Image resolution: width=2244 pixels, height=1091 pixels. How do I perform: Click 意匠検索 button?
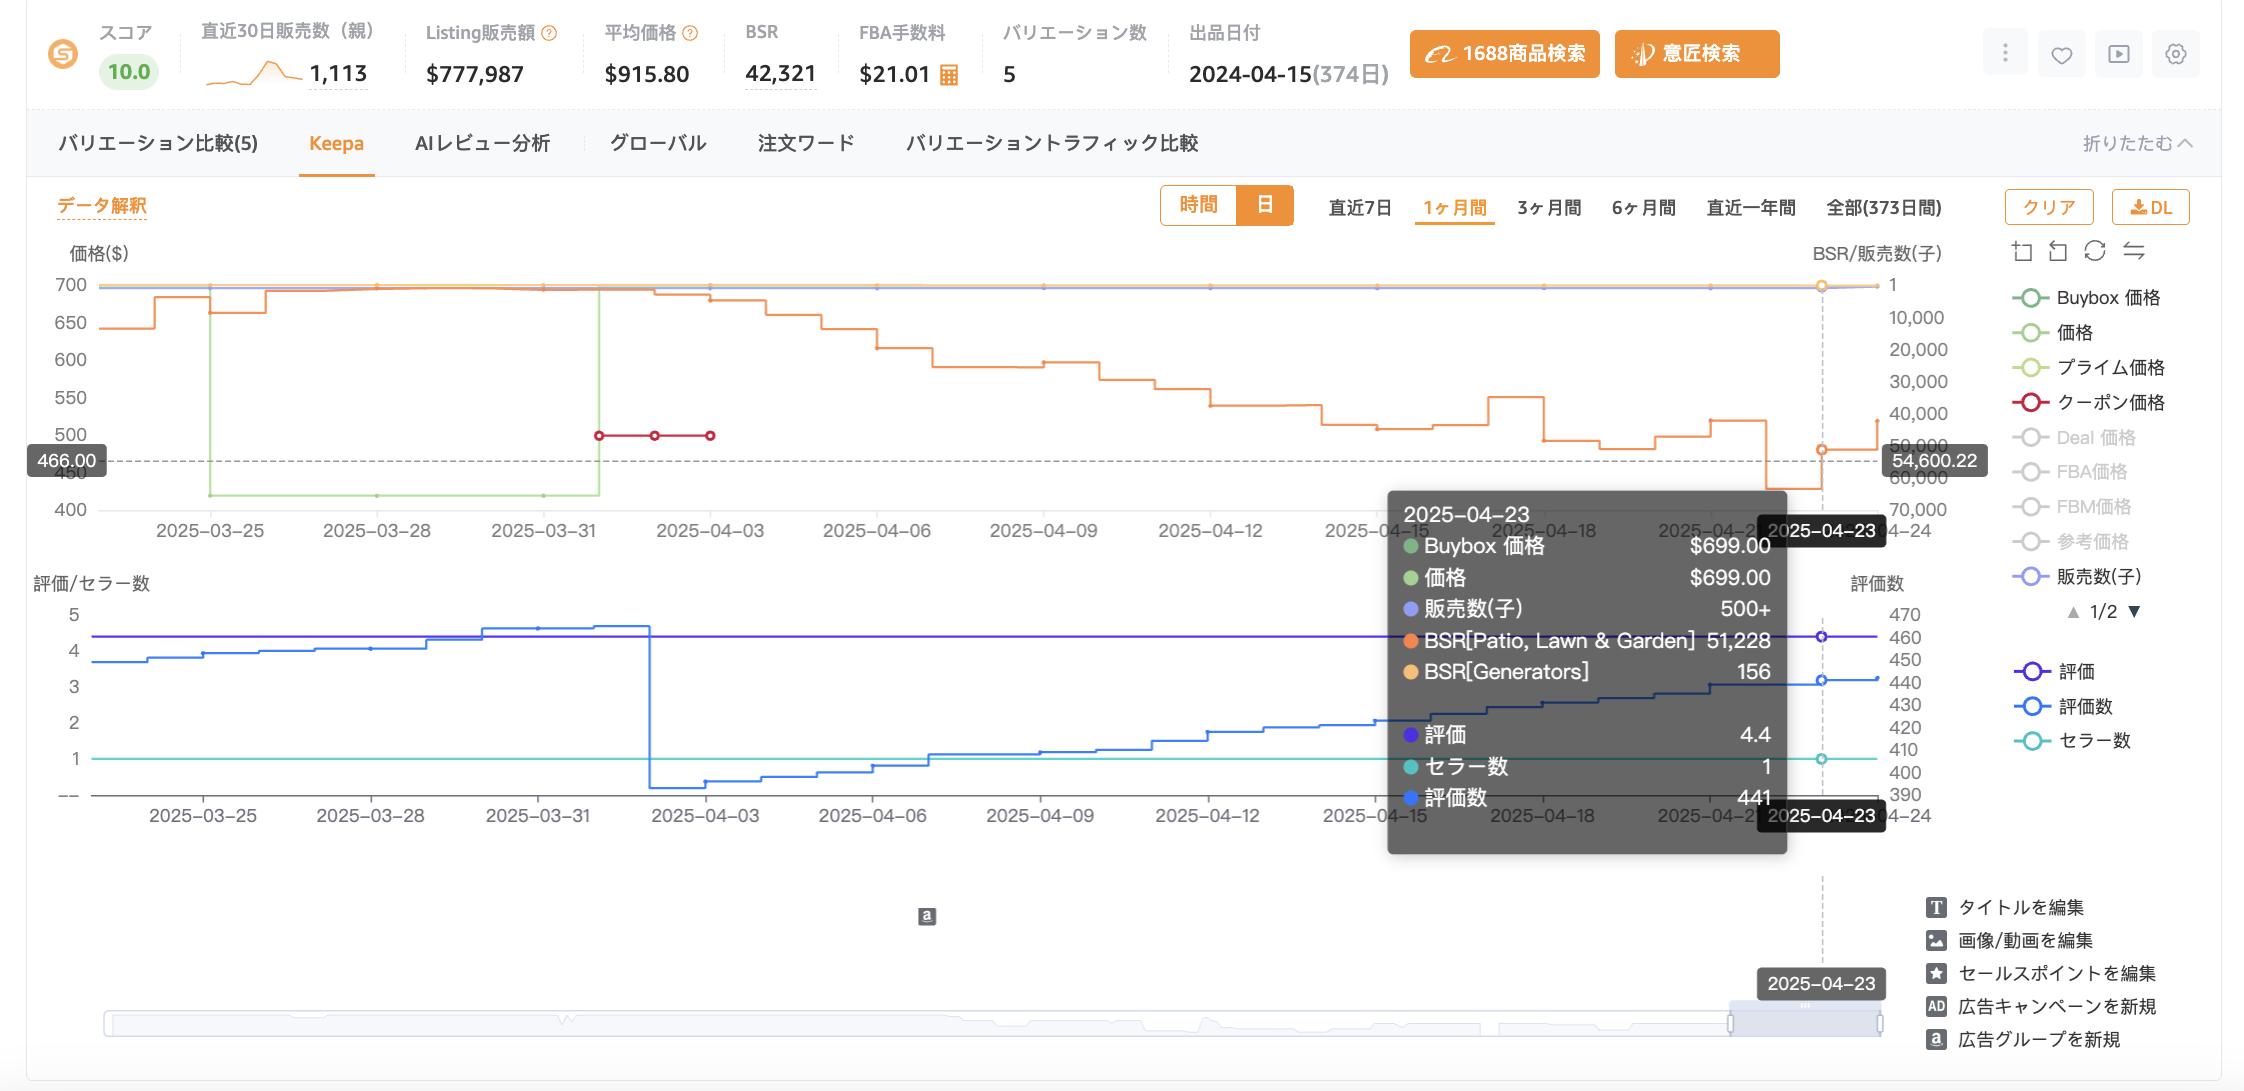coord(1697,54)
